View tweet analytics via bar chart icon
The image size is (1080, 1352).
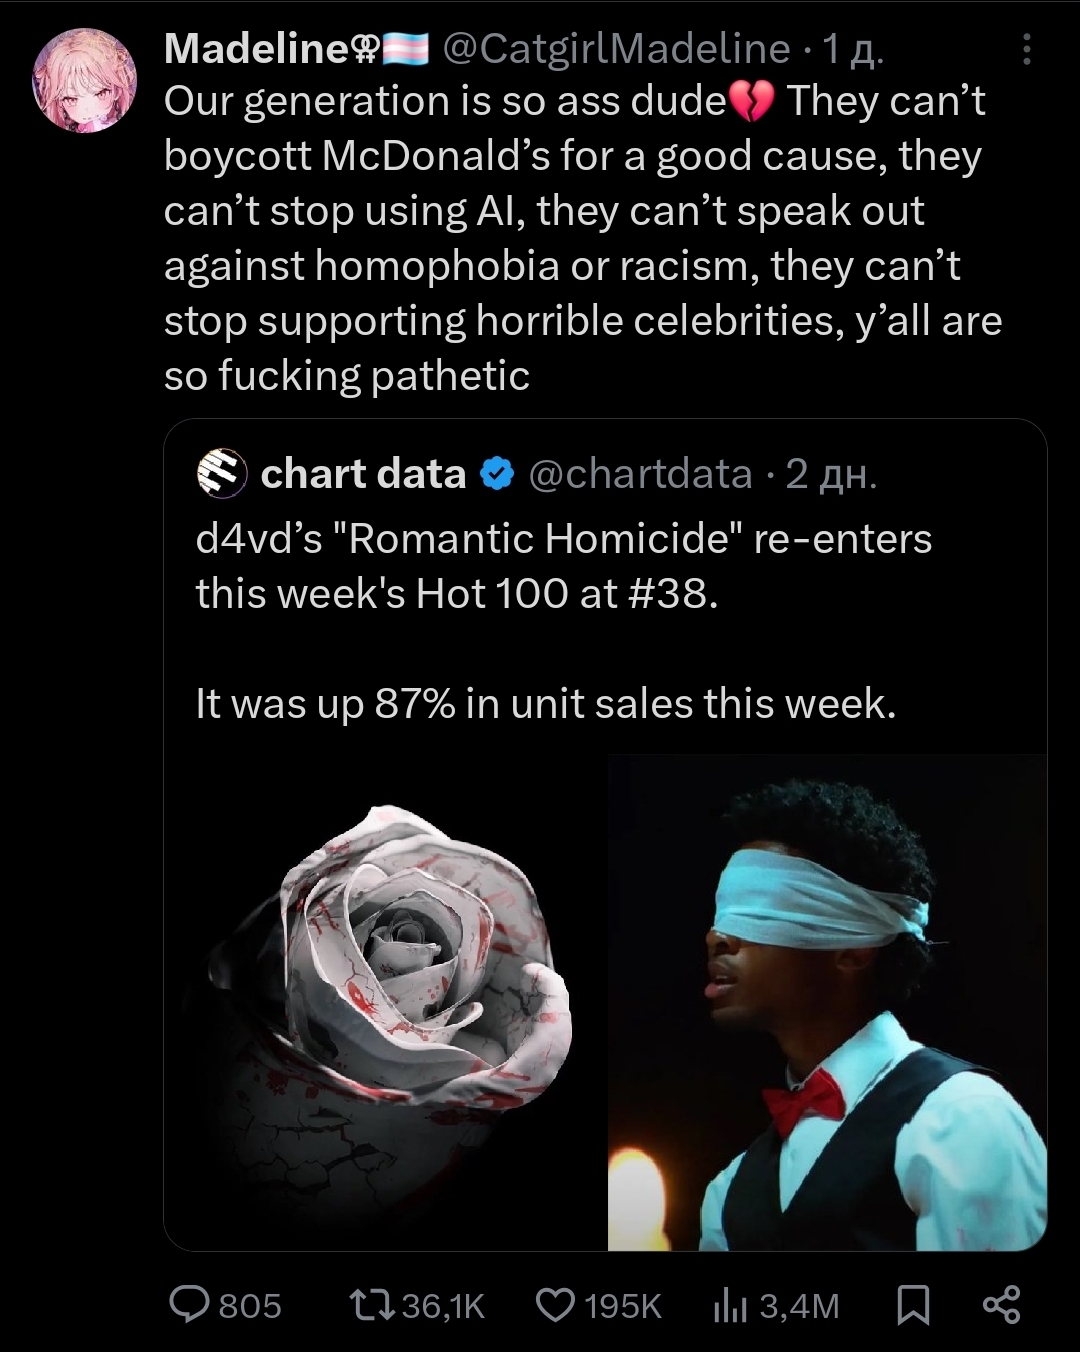(x=730, y=1304)
